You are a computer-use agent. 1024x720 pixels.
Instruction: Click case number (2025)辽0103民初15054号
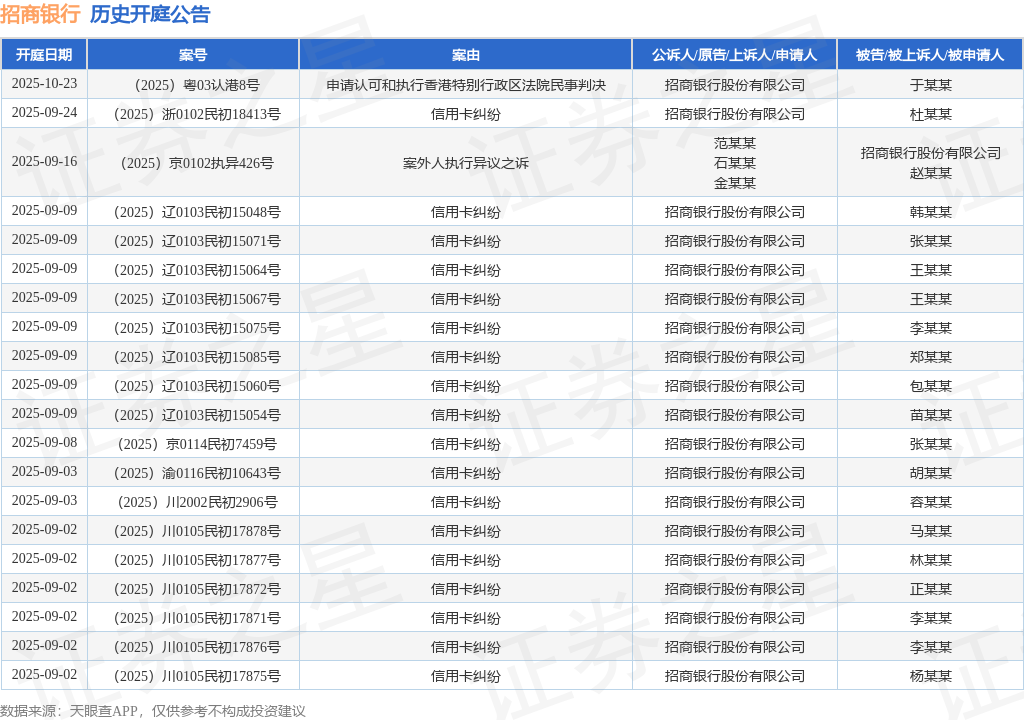tap(193, 416)
